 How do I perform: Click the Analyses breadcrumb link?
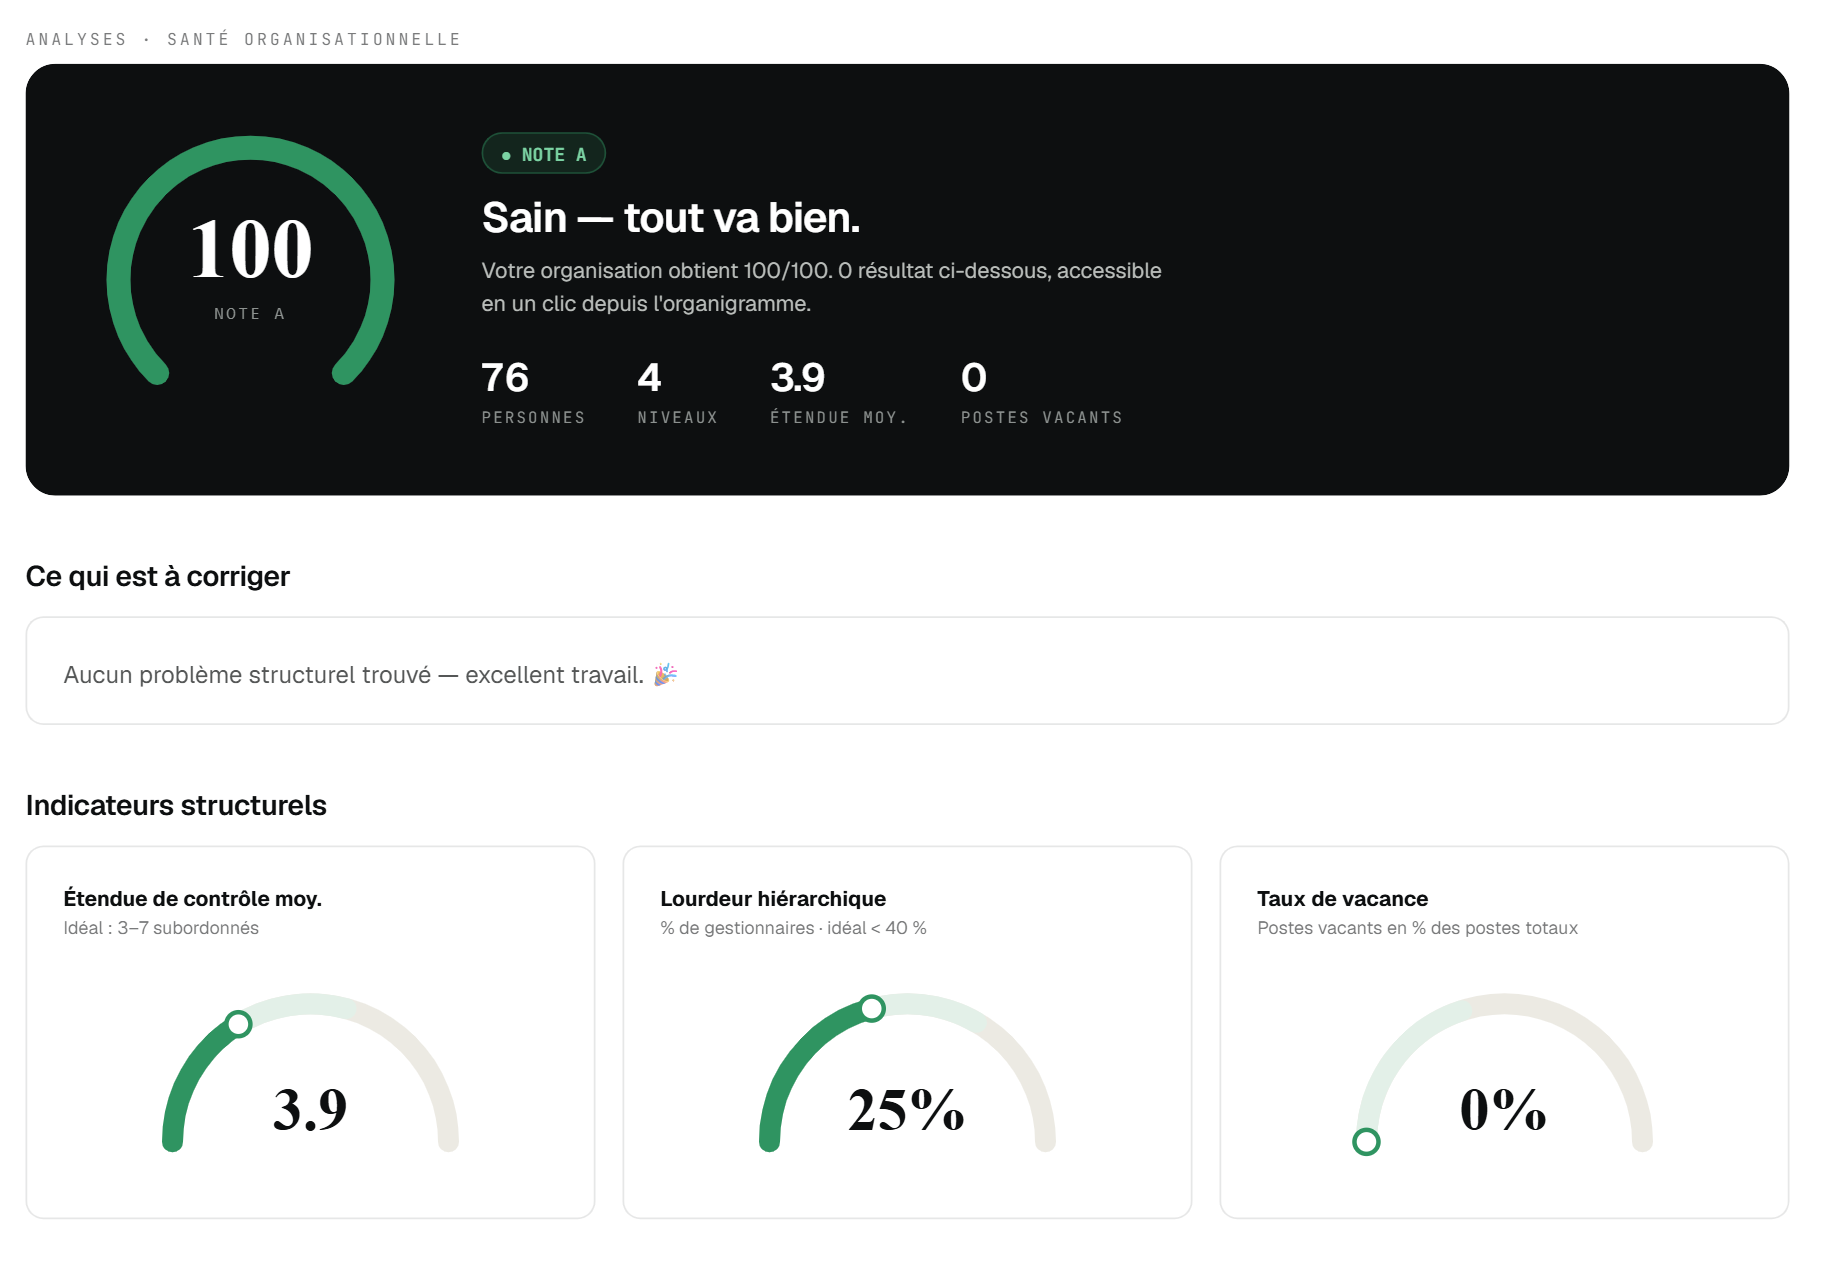click(x=77, y=39)
